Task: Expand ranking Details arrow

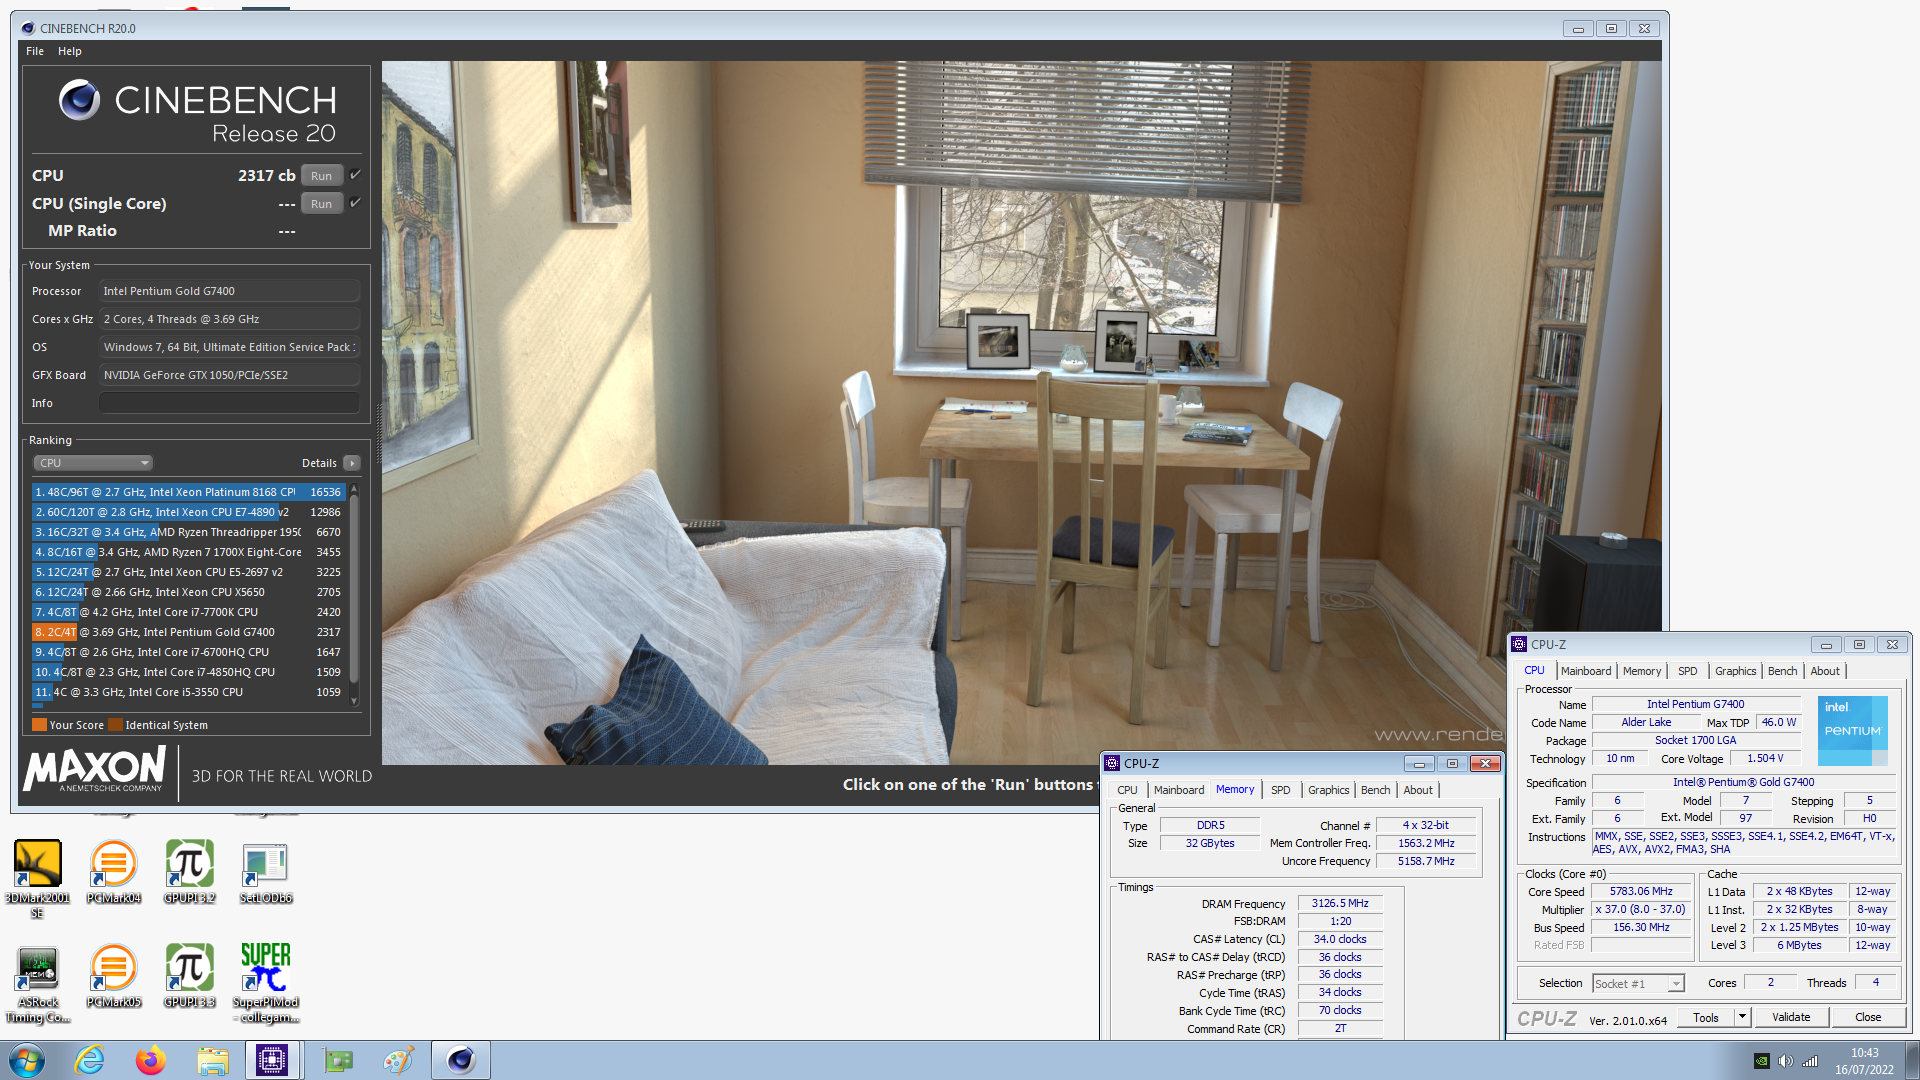Action: click(352, 463)
